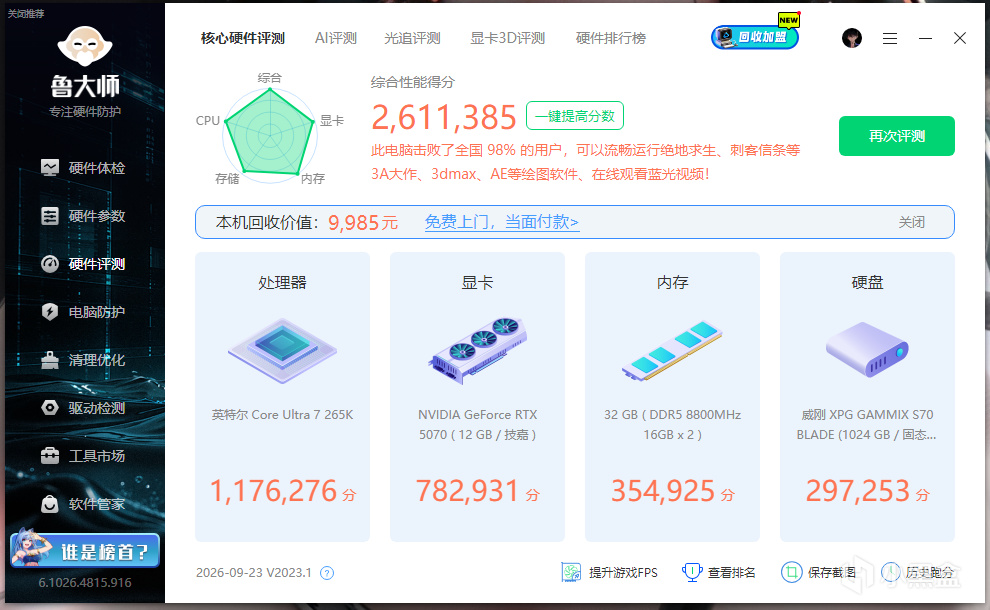Viewport: 990px width, 610px height.
Task: Click total score 2,611,385
Action: pyautogui.click(x=444, y=117)
